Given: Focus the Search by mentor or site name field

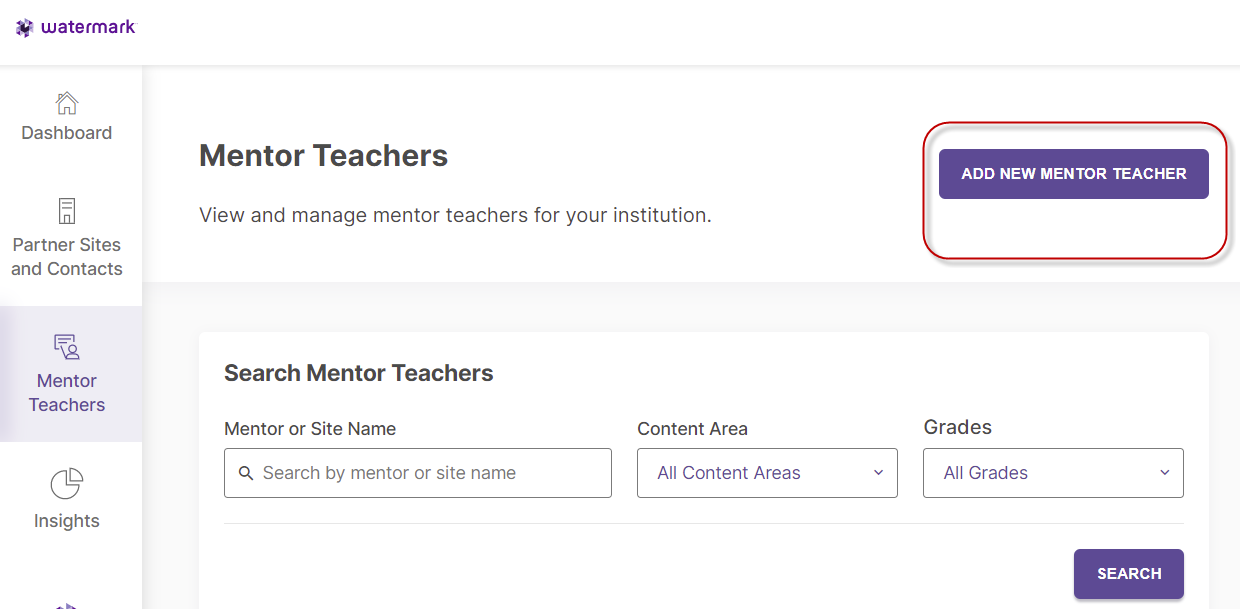Looking at the screenshot, I should [x=418, y=473].
